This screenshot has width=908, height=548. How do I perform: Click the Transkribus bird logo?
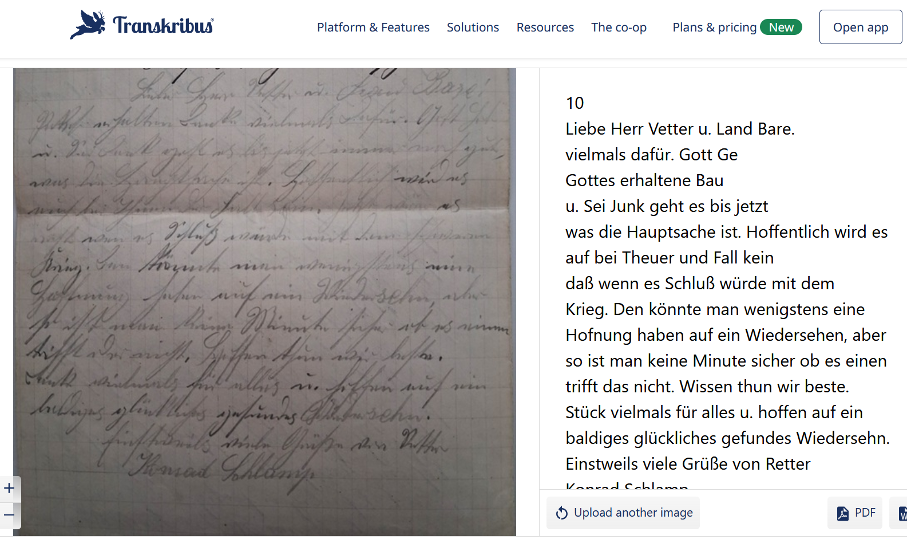point(87,25)
